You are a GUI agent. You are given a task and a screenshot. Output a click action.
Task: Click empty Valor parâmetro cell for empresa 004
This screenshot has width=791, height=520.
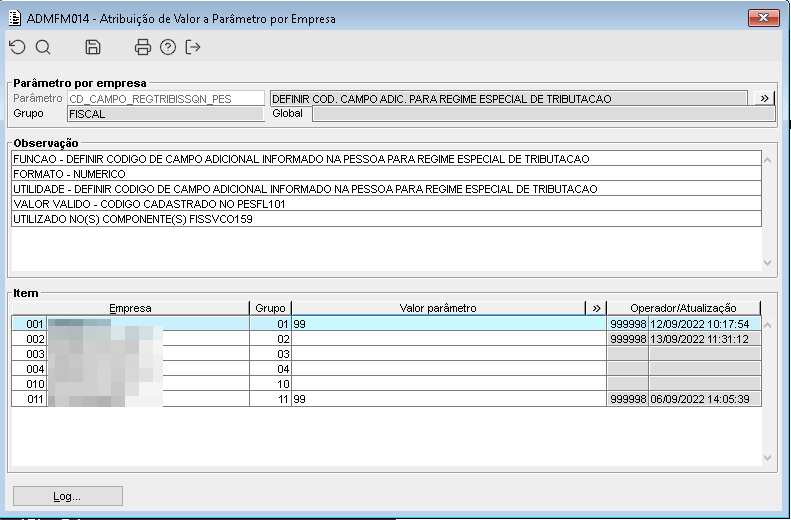click(449, 369)
